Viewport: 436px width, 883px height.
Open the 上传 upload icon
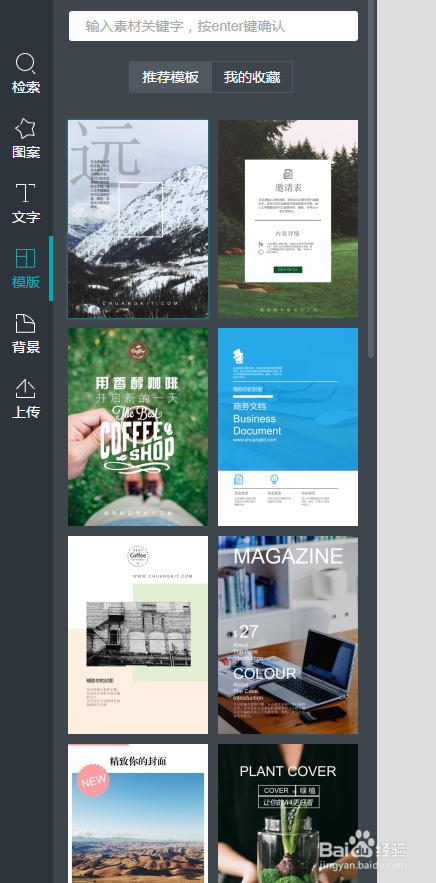tap(25, 388)
